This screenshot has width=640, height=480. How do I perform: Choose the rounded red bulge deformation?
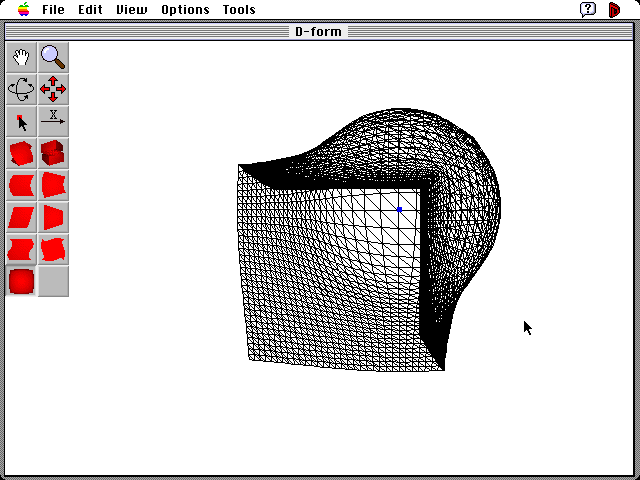pos(21,281)
